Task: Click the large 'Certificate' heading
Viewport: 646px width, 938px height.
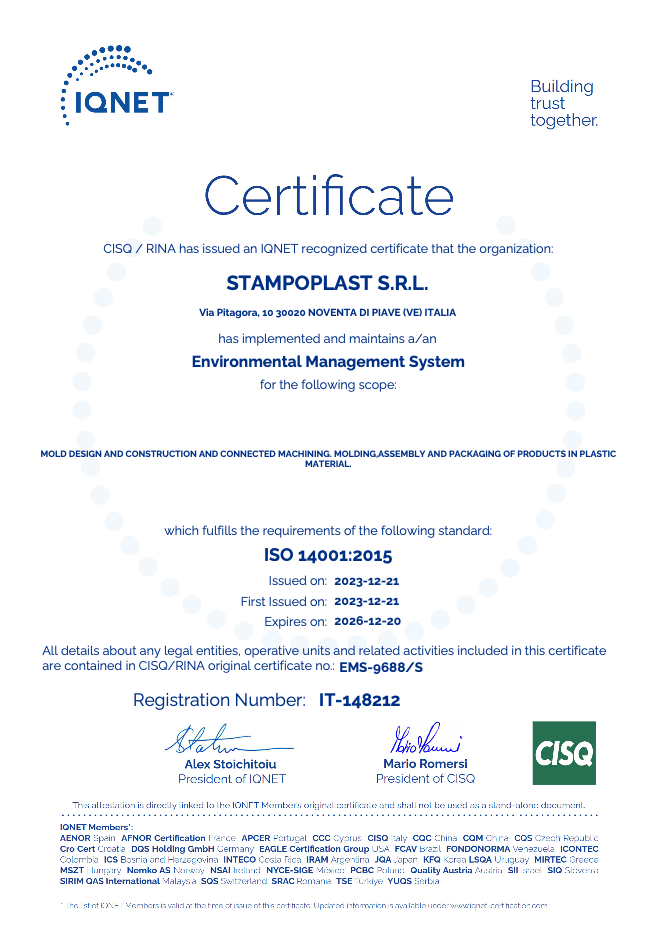Action: (x=328, y=196)
